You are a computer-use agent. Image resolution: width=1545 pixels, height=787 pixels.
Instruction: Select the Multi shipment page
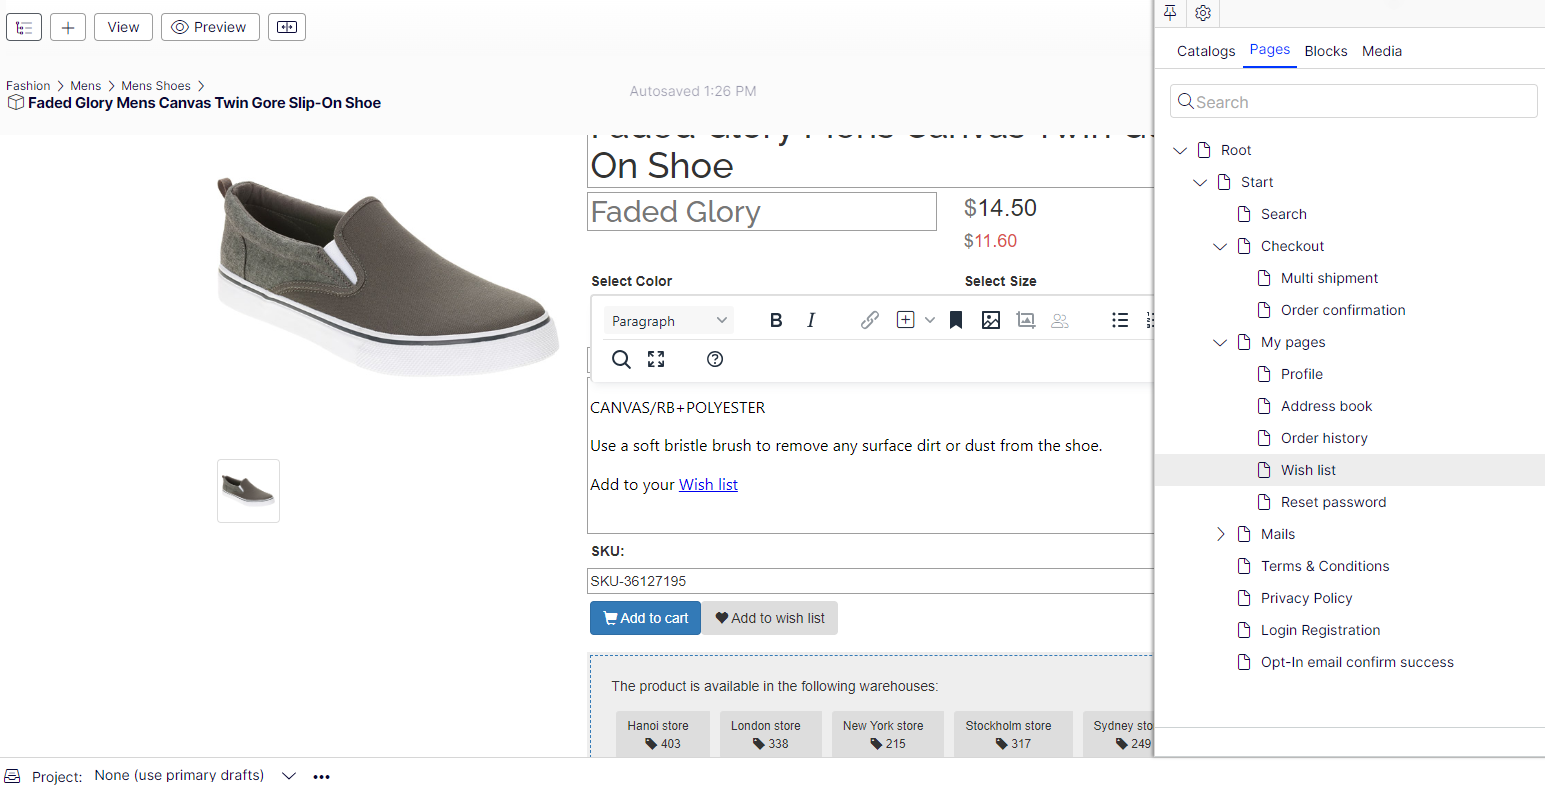pos(1329,278)
